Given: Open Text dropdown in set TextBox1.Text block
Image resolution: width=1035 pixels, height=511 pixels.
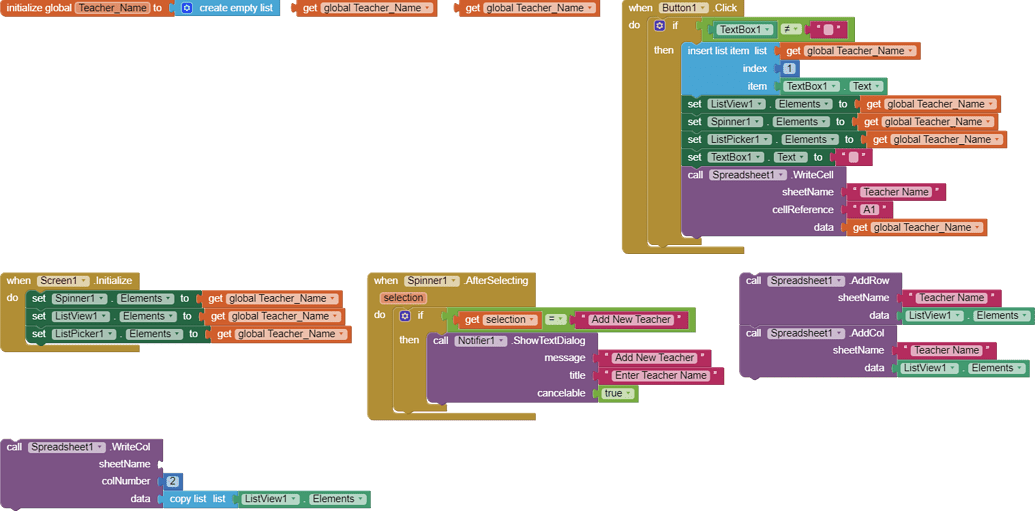Looking at the screenshot, I should pyautogui.click(x=792, y=157).
